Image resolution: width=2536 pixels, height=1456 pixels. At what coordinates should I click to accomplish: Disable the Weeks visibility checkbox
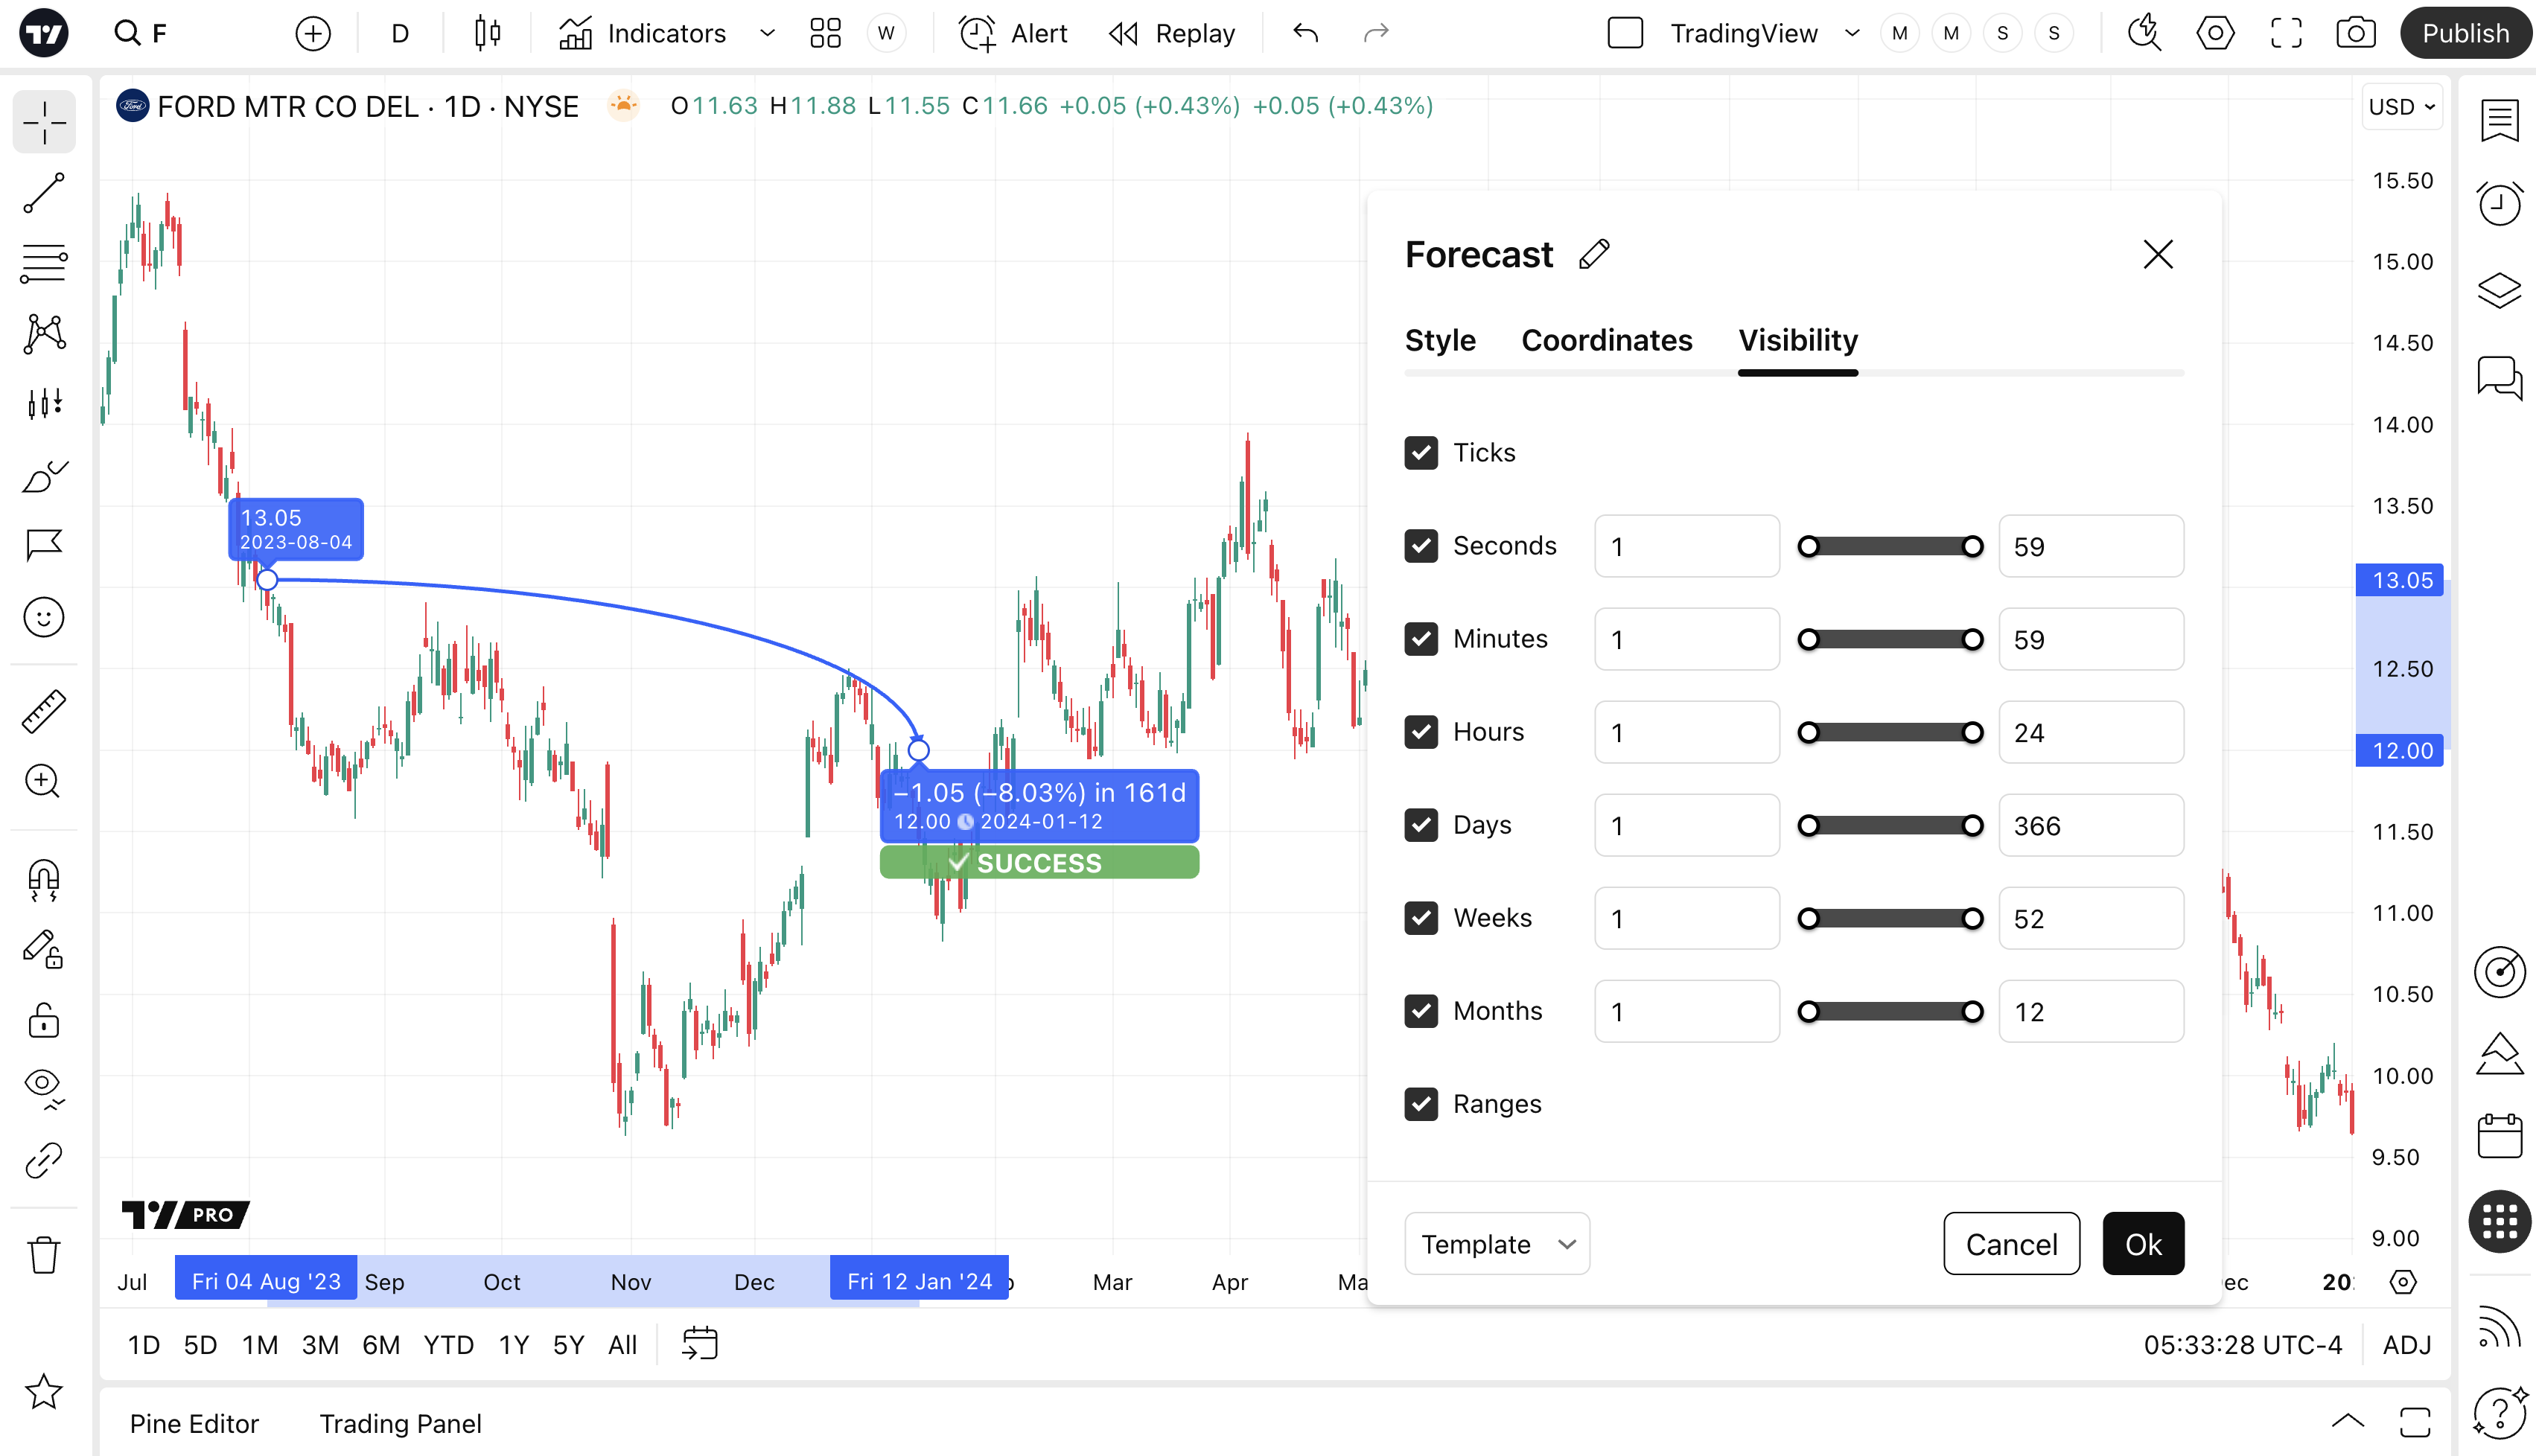tap(1421, 918)
